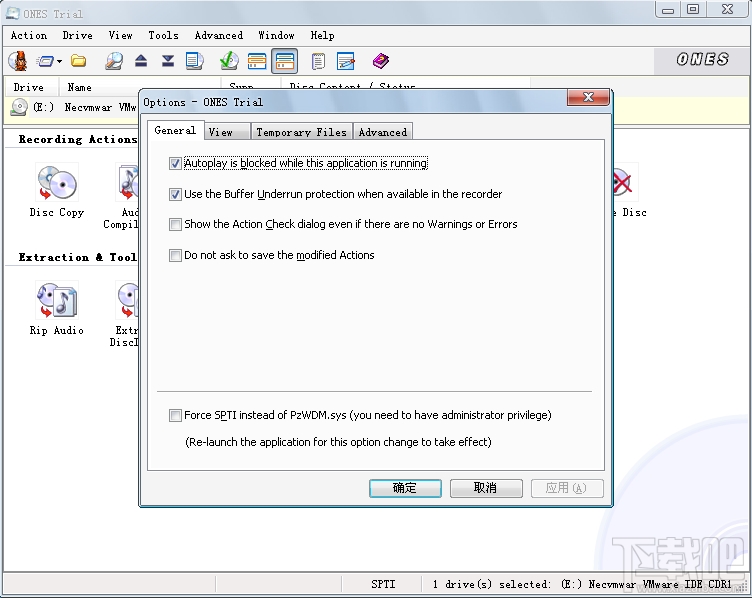Open the Action menu

click(x=29, y=35)
